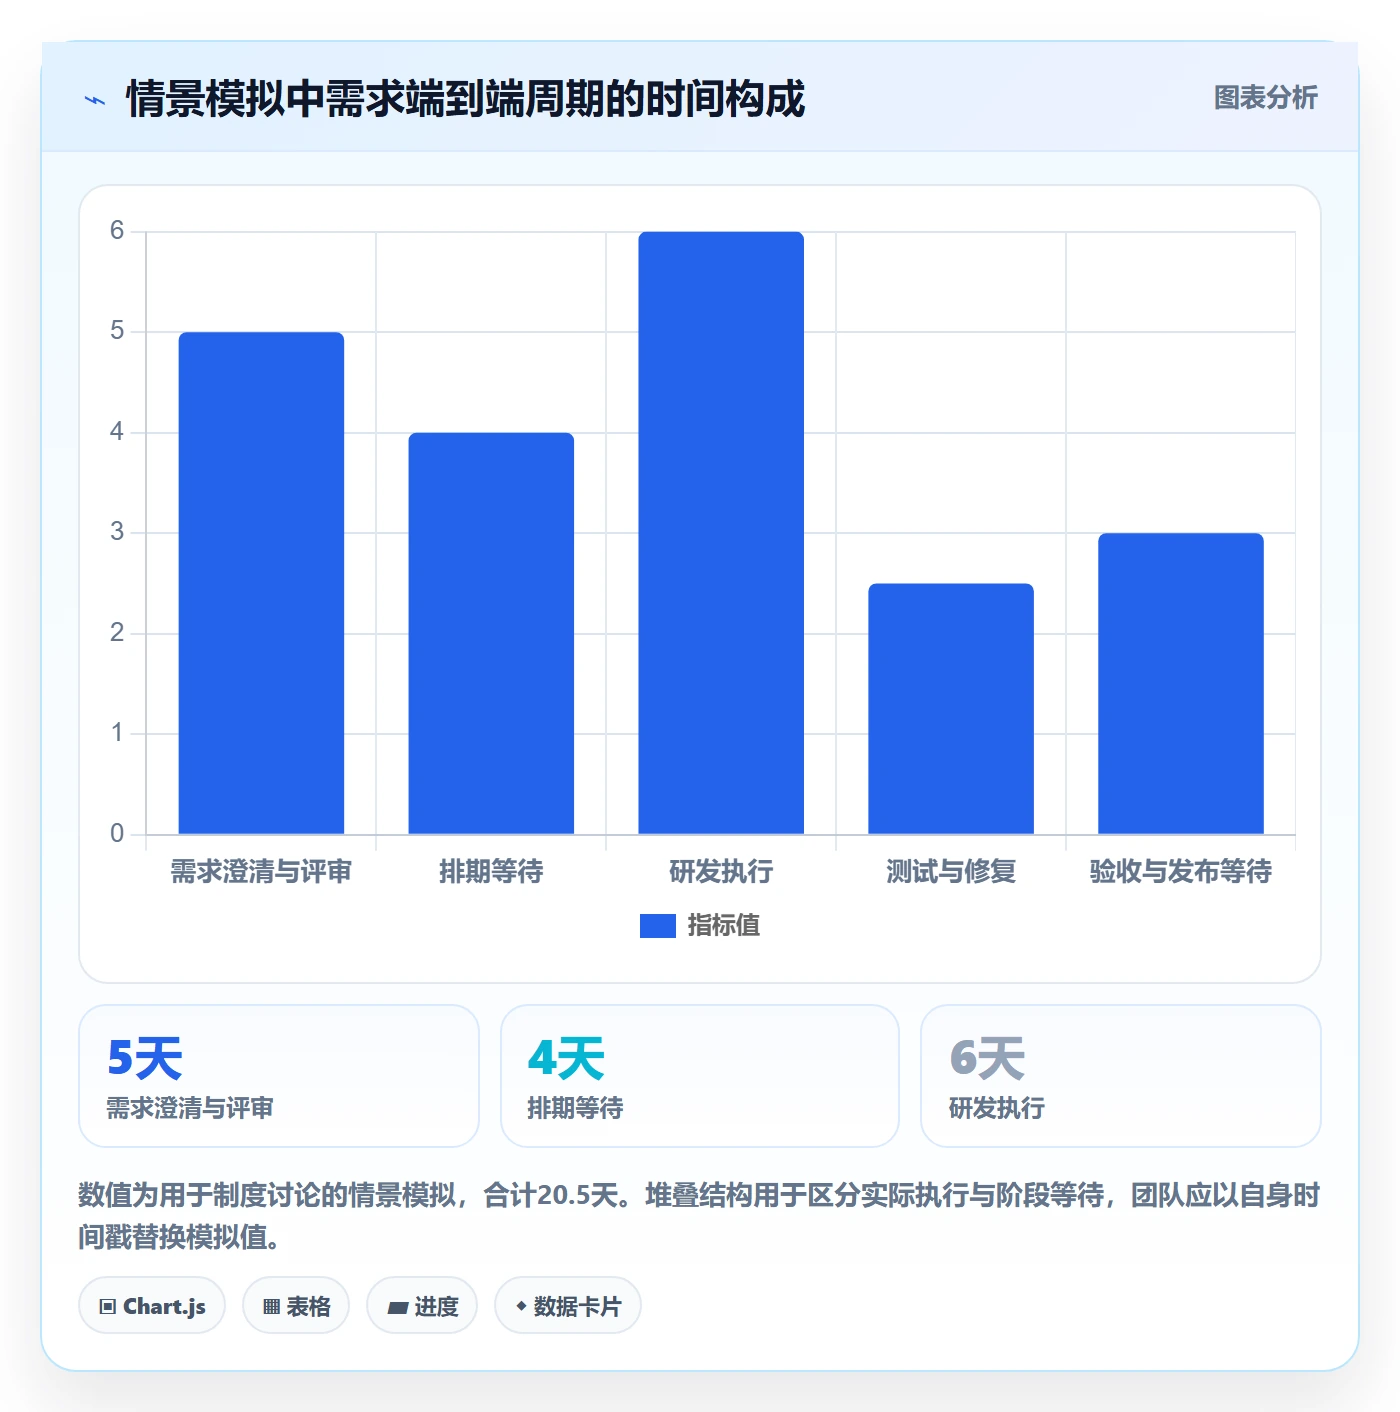The width and height of the screenshot is (1400, 1412).
Task: Open the 4天 排期等待 card
Action: [x=700, y=1076]
